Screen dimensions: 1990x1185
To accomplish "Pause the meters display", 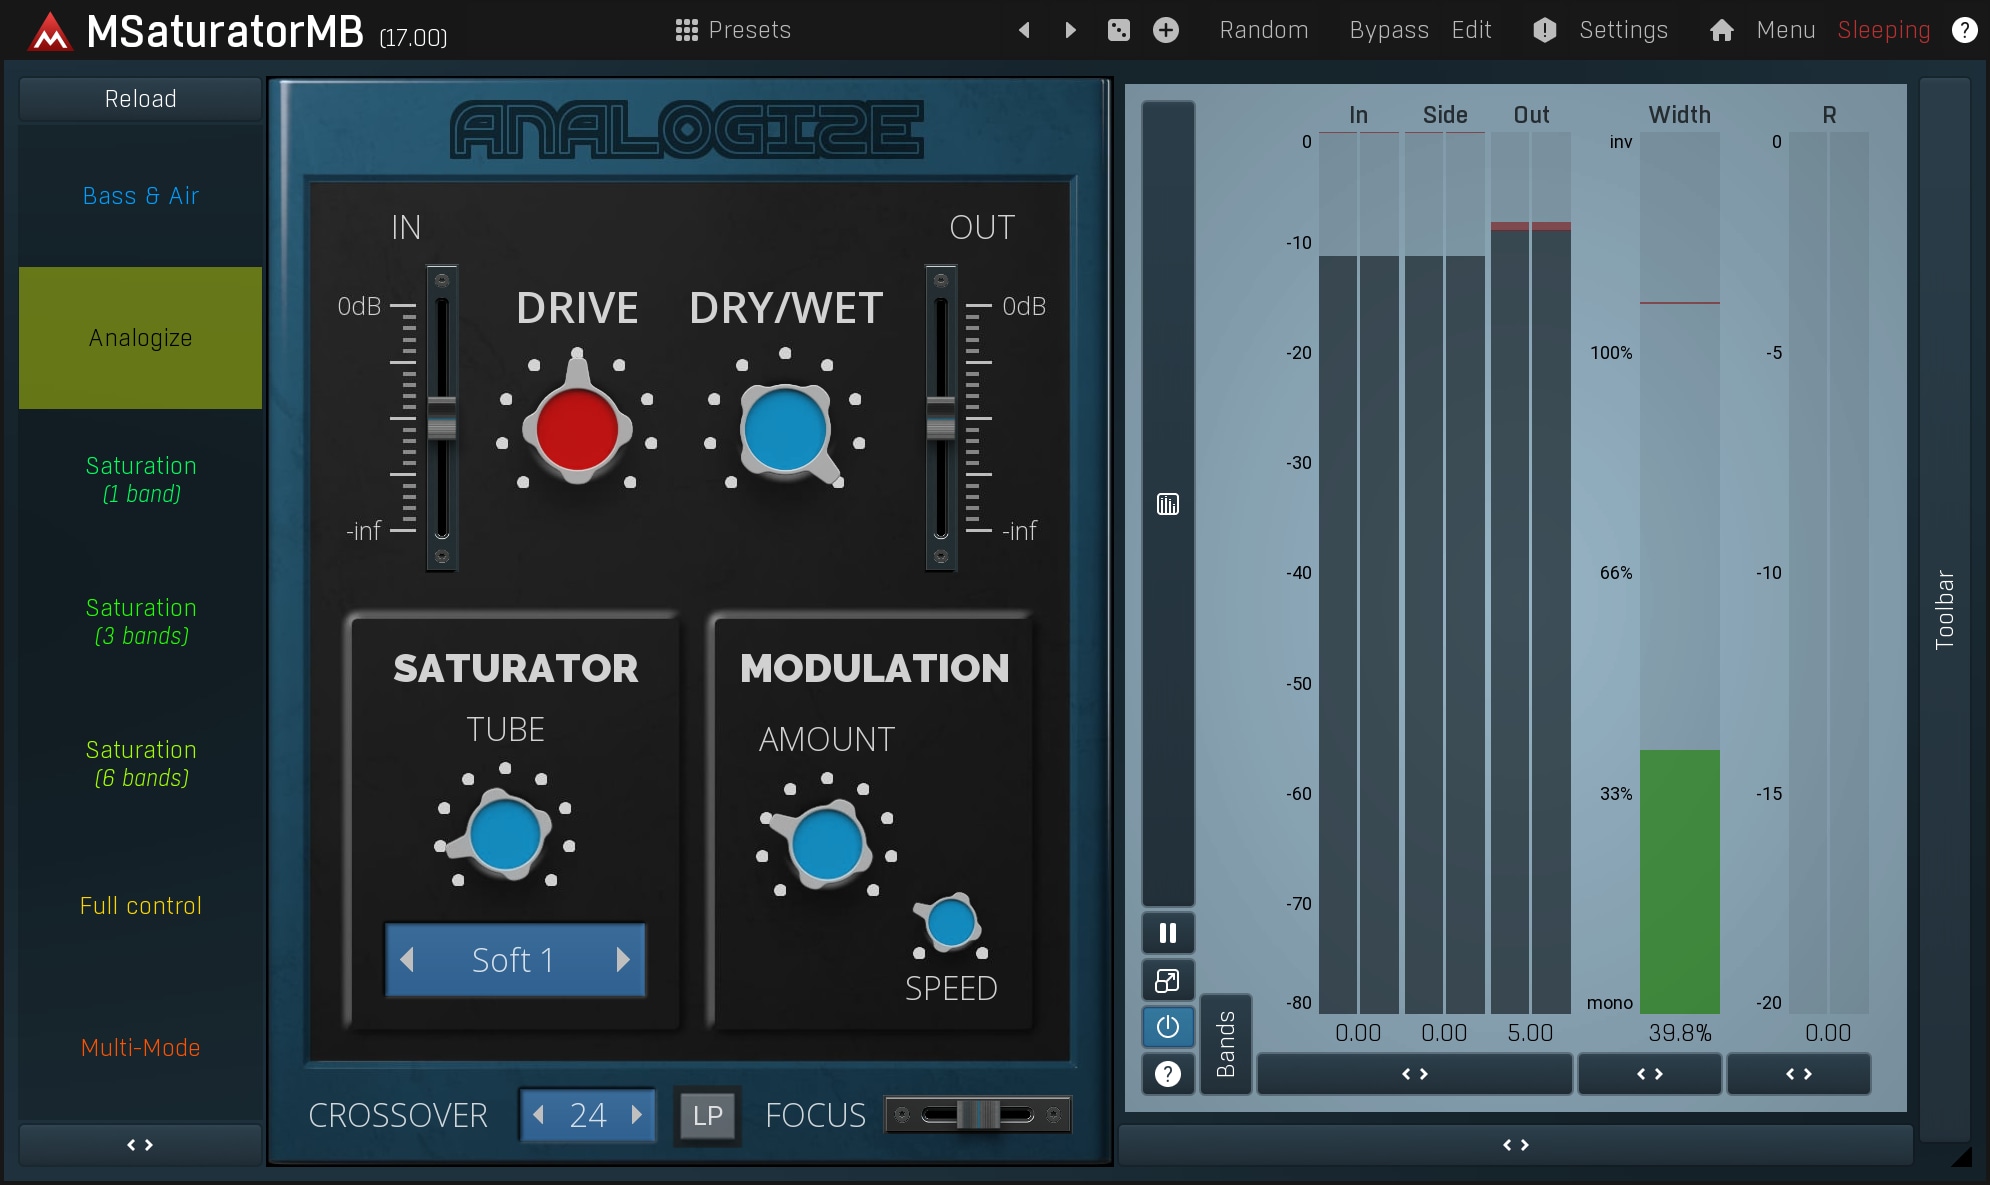I will click(1167, 933).
